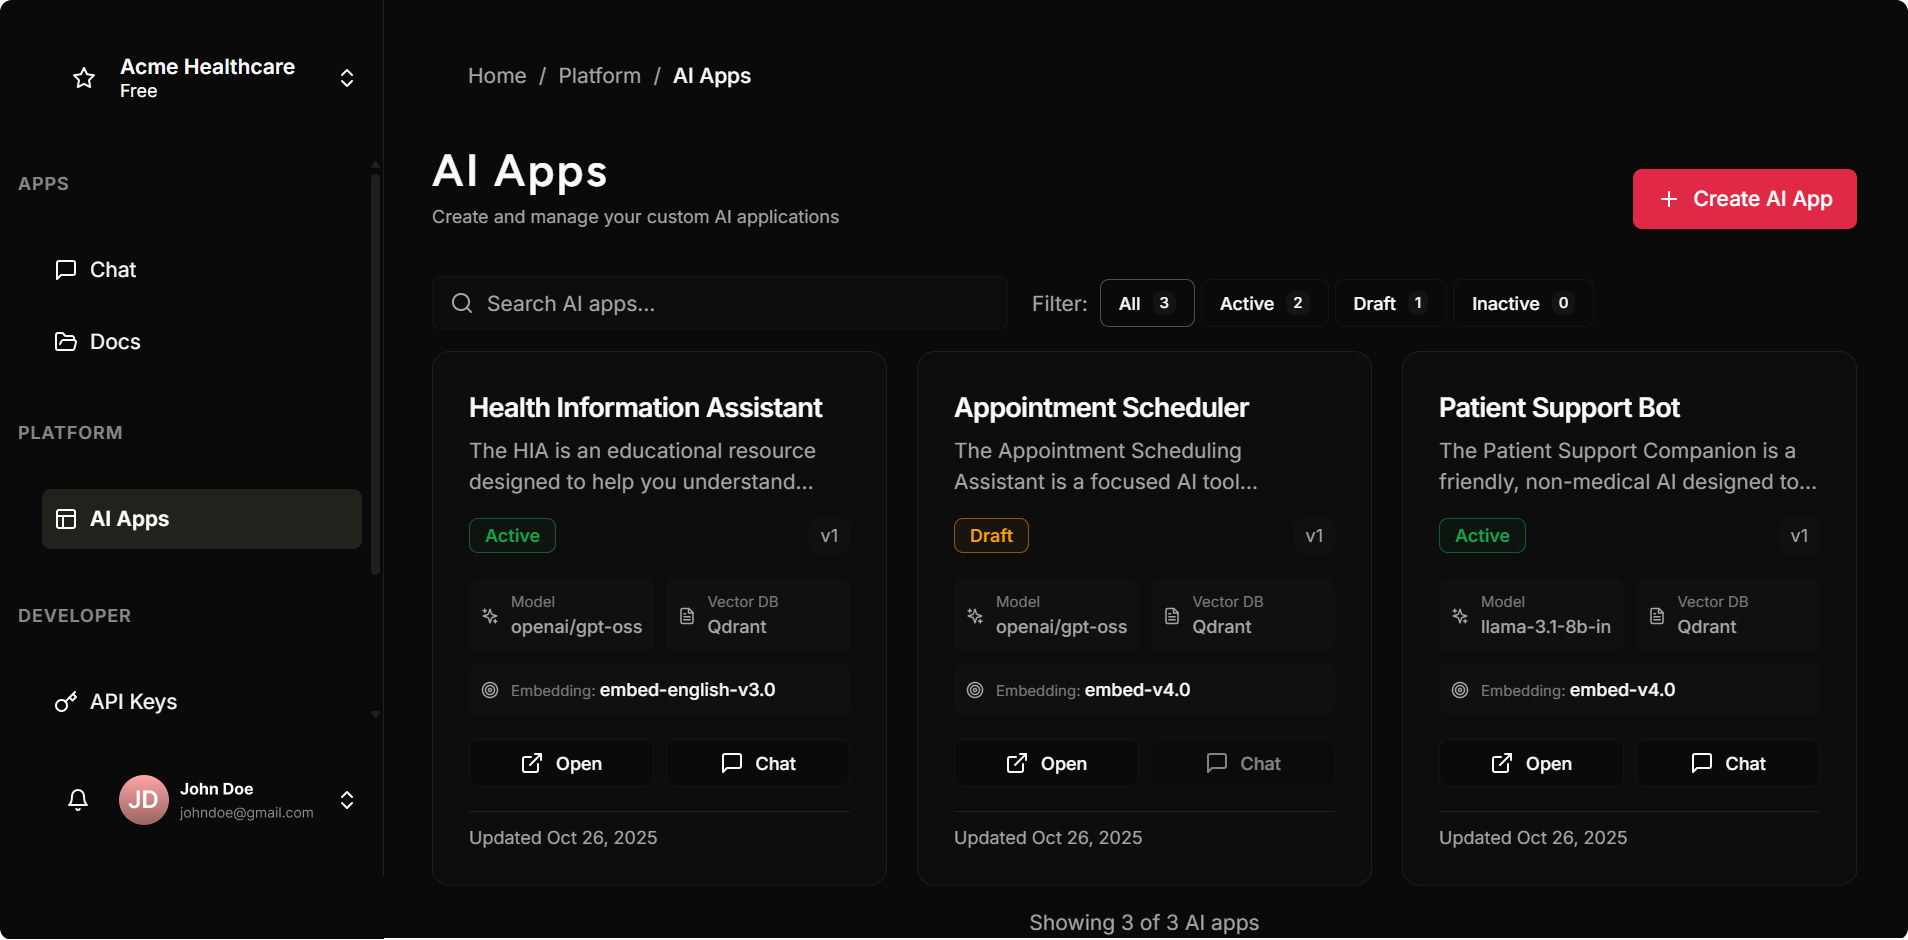Open the Health Information Assistant app
The width and height of the screenshot is (1908, 940).
[x=561, y=763]
